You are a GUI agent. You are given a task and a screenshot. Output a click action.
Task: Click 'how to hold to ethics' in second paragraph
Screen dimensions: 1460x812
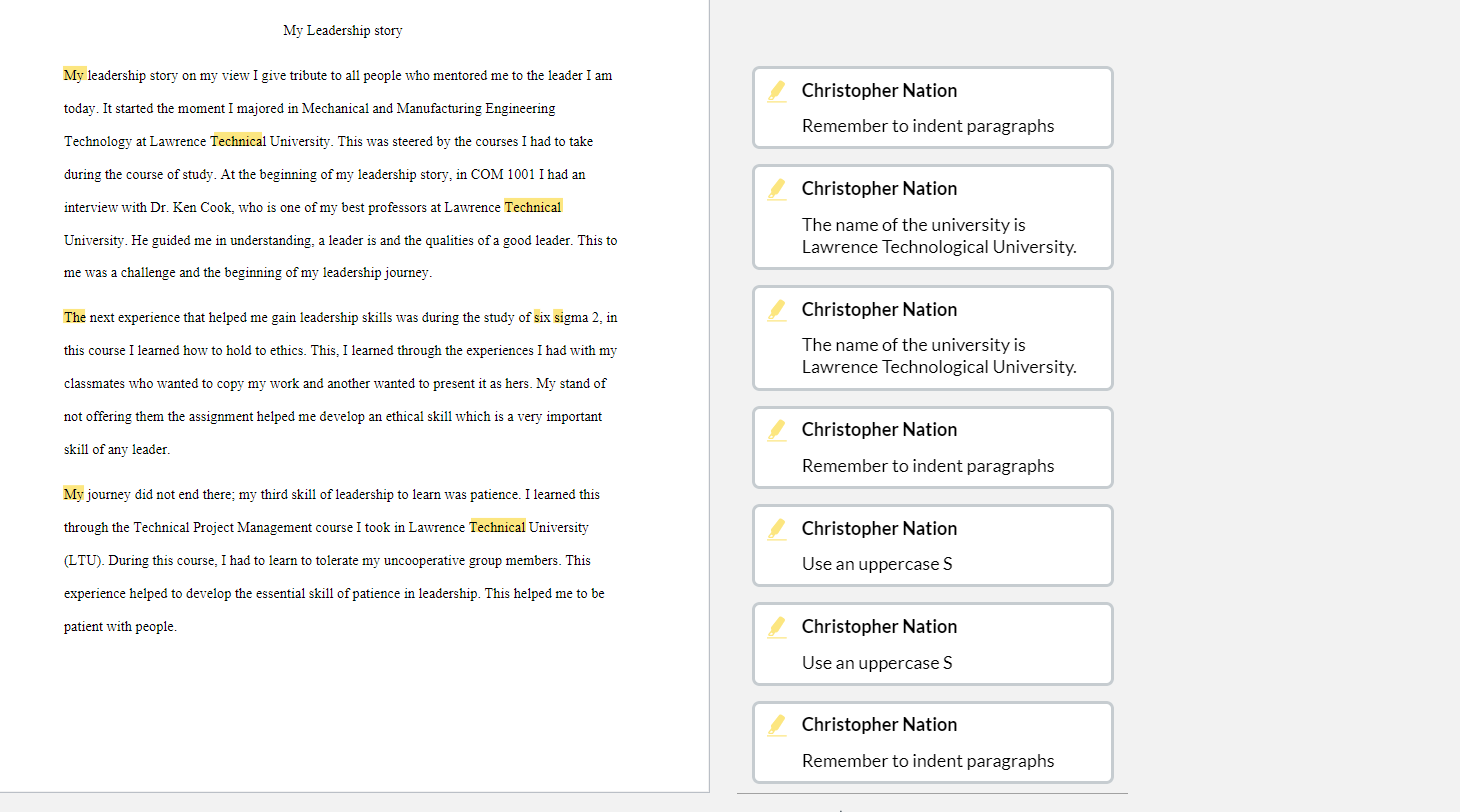[x=243, y=350]
